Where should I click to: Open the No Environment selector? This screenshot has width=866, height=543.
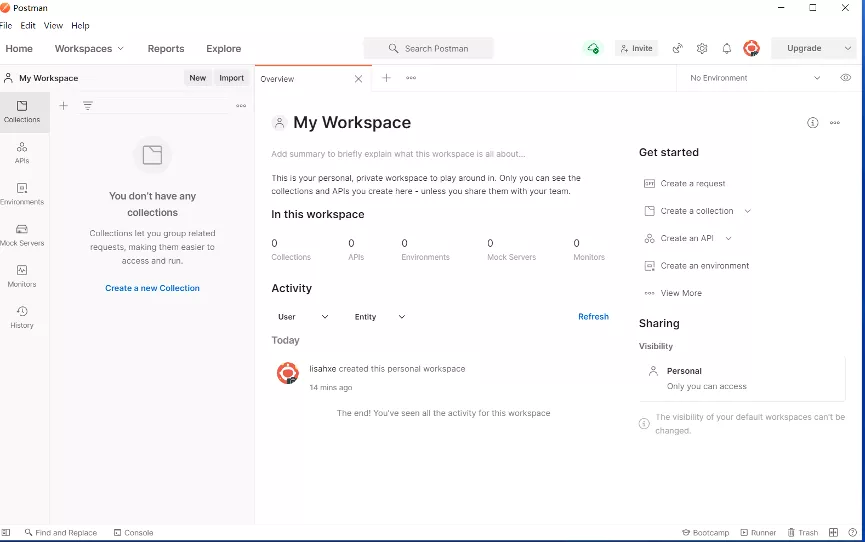pyautogui.click(x=755, y=78)
